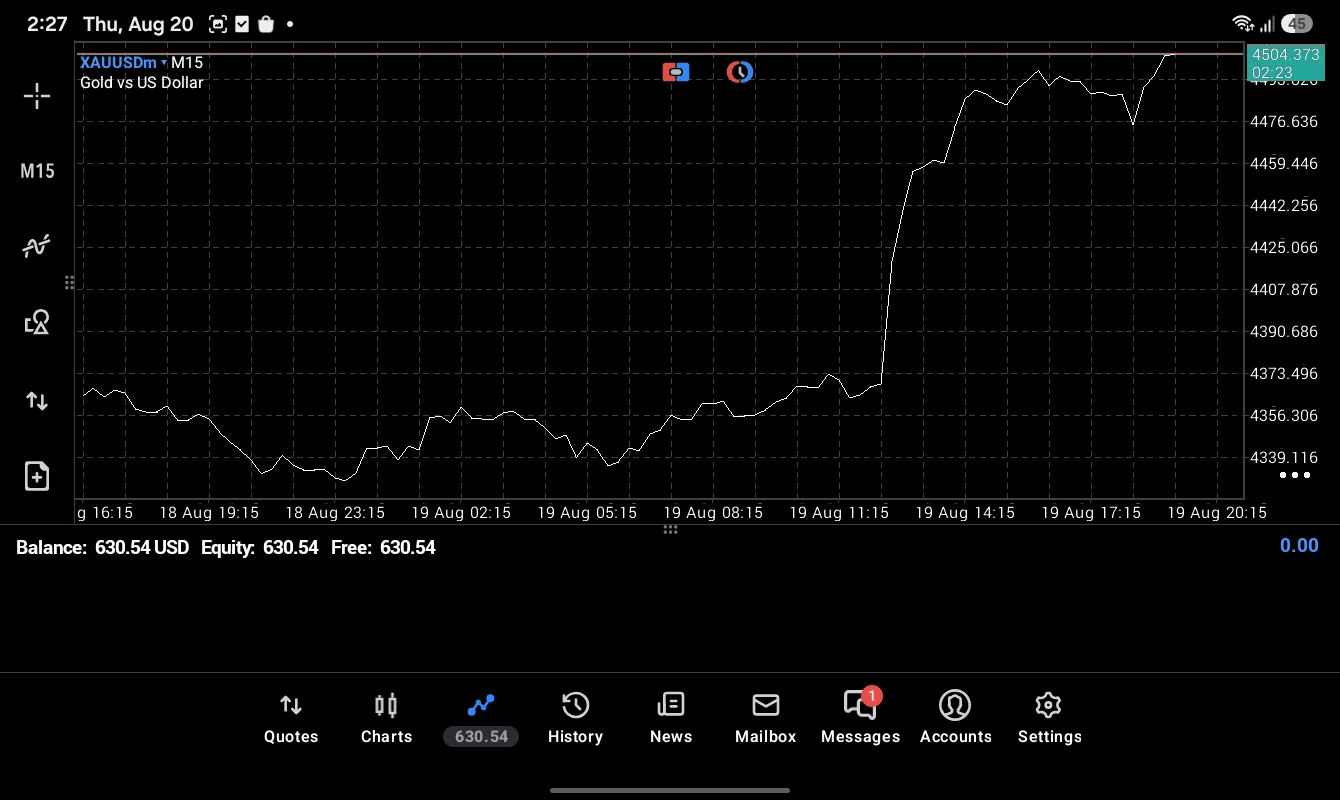Open the News tab
Viewport: 1340px width, 800px height.
tap(671, 719)
